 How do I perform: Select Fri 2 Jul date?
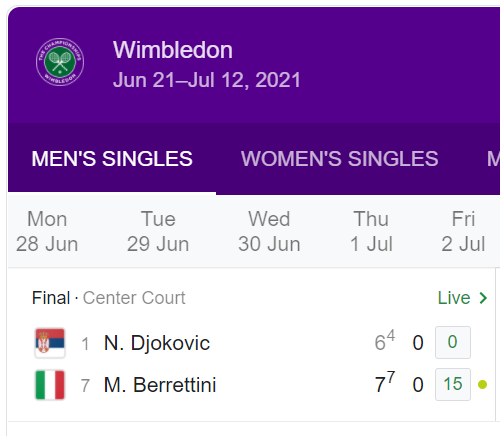coord(463,231)
